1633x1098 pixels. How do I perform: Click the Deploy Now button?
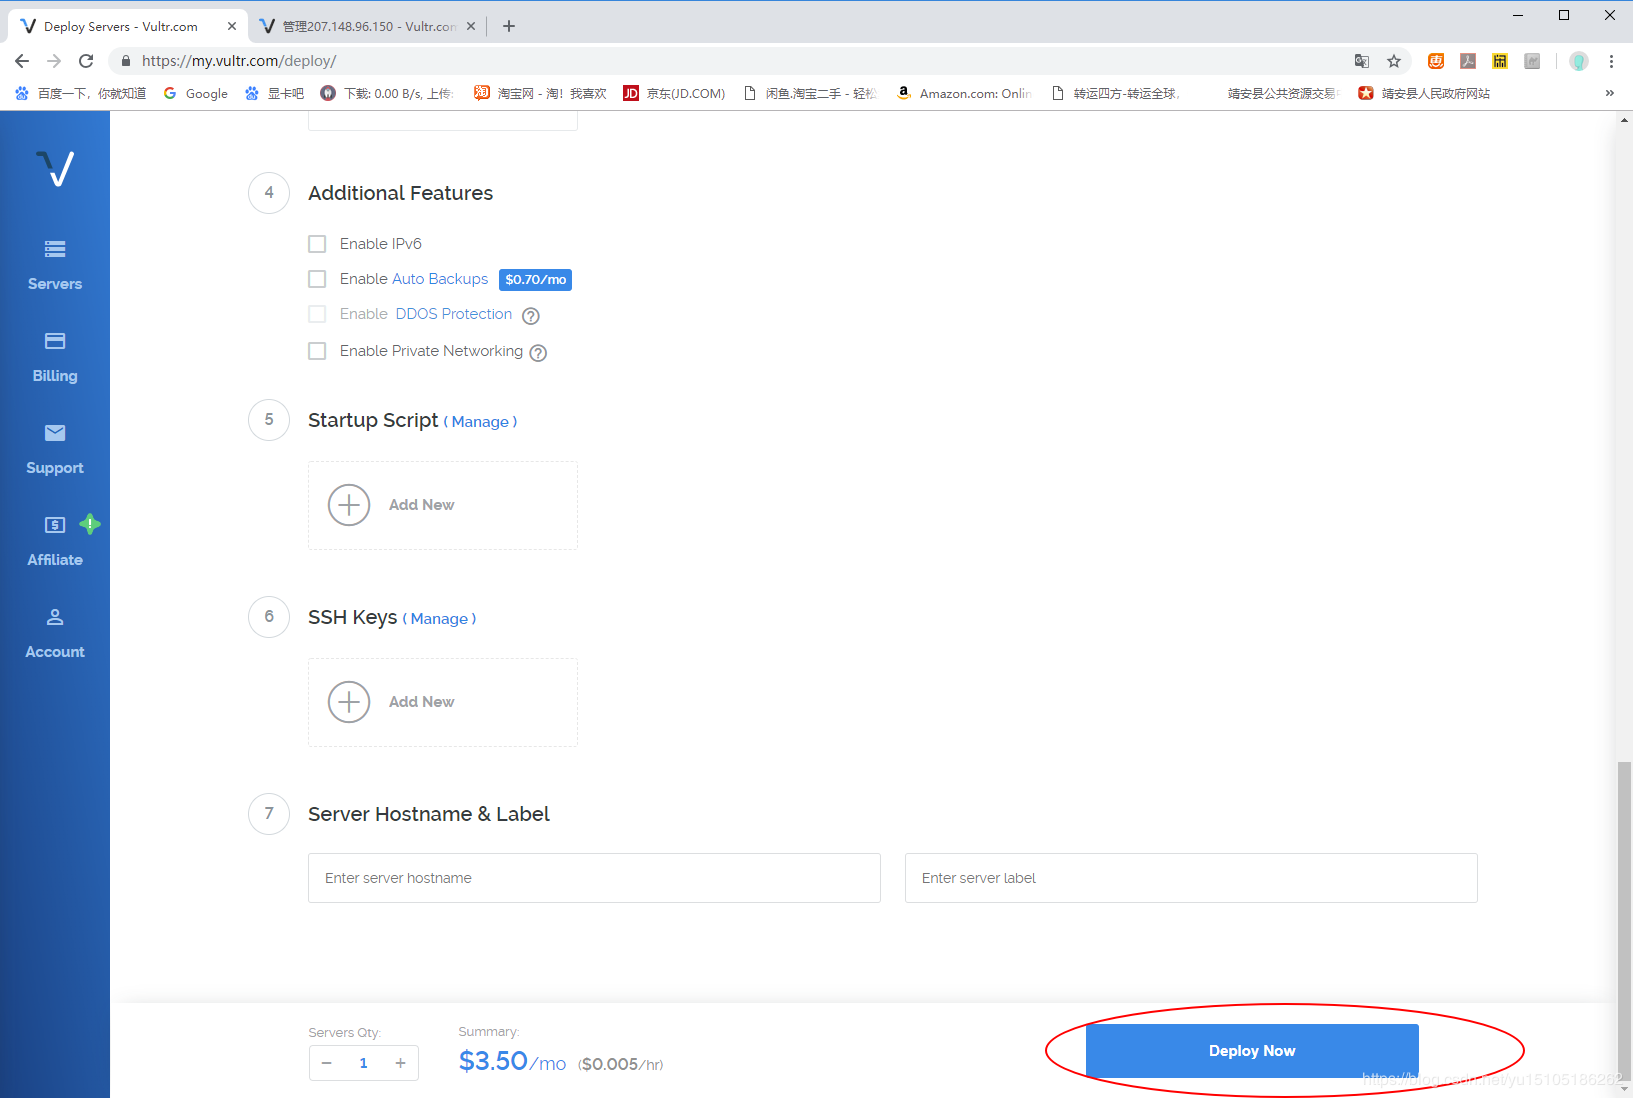pyautogui.click(x=1251, y=1051)
